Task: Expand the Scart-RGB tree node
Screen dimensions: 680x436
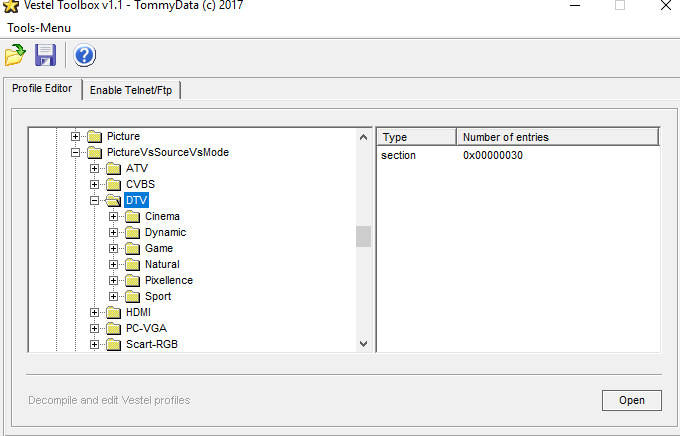Action: 95,344
